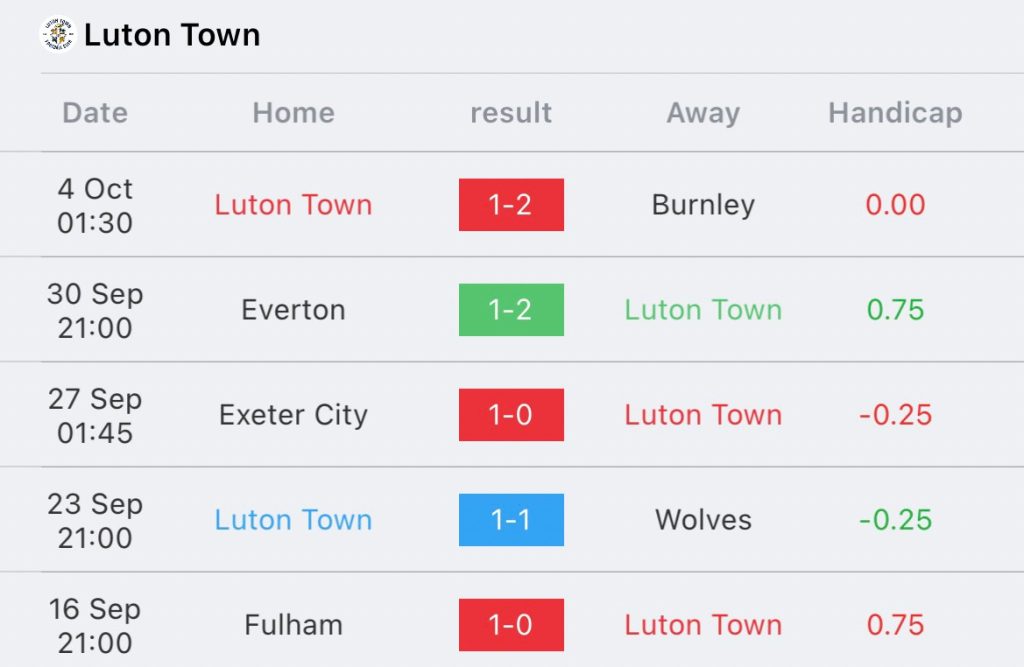Open the blue 1-1 result badge against Wolves
The image size is (1024, 667).
tap(511, 520)
